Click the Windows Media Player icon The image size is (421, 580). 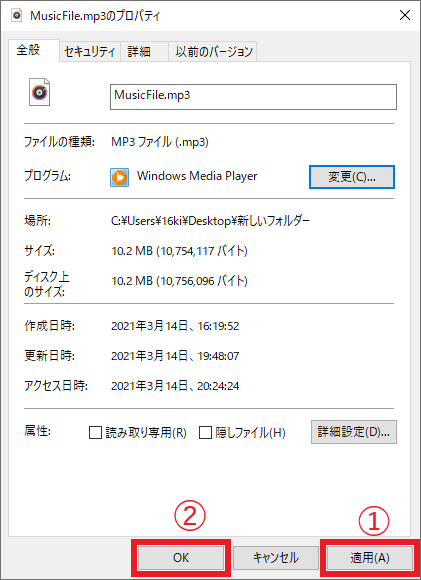tap(119, 177)
